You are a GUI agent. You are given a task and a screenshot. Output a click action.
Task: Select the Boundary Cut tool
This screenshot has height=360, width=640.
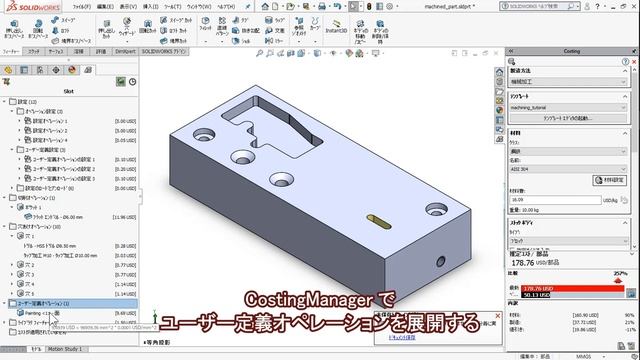pos(173,41)
